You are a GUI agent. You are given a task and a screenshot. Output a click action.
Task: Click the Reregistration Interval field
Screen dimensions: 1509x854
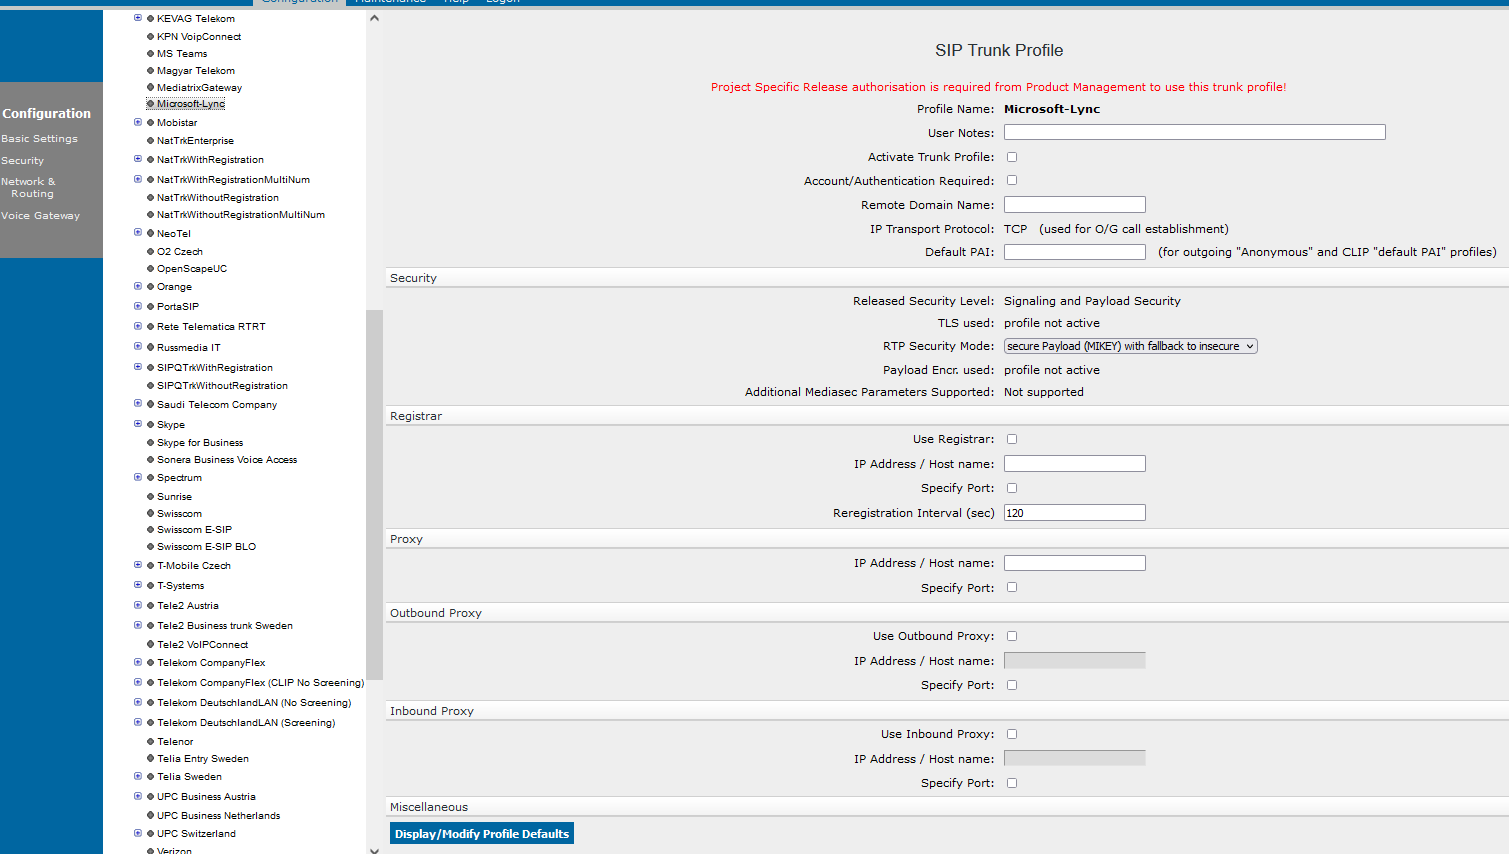click(1075, 513)
